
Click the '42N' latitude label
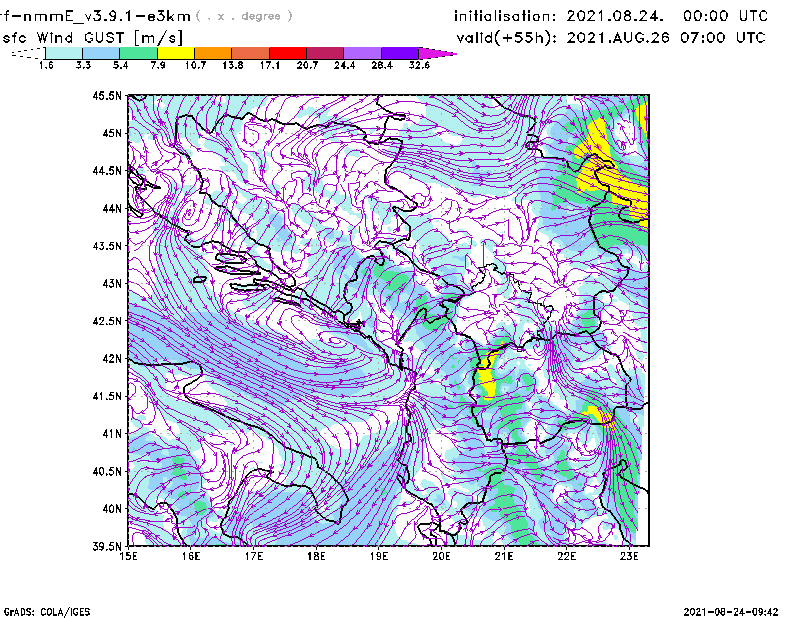[112, 358]
